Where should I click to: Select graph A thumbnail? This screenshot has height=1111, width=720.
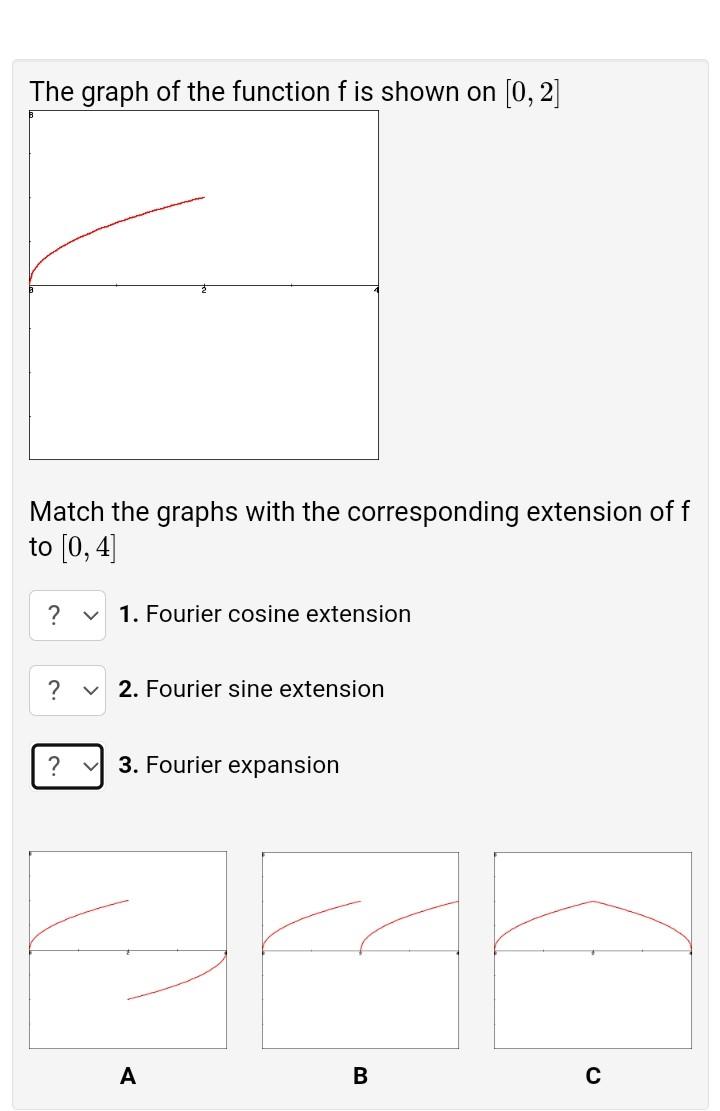[x=128, y=948]
